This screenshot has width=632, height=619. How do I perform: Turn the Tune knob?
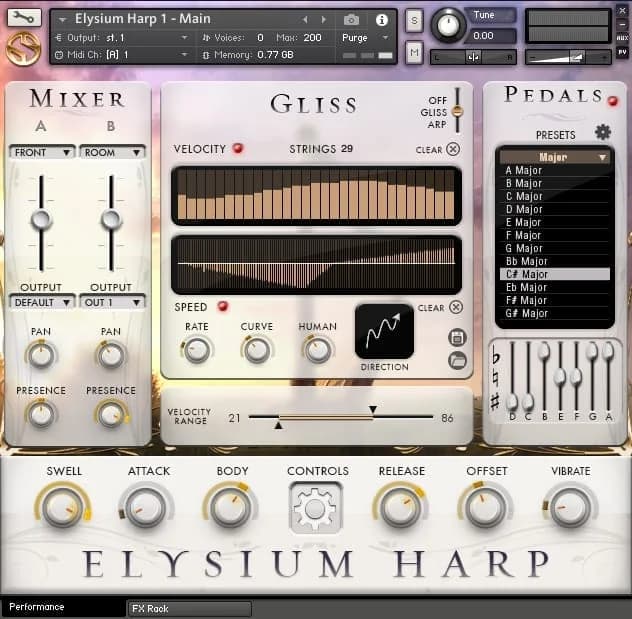click(448, 25)
